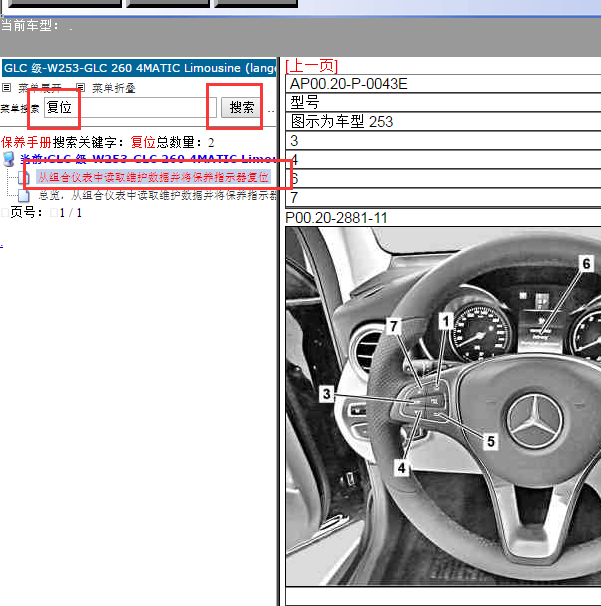Viewport: 601px width, 606px height.
Task: Click the table row labeled 3
Action: coord(443,141)
